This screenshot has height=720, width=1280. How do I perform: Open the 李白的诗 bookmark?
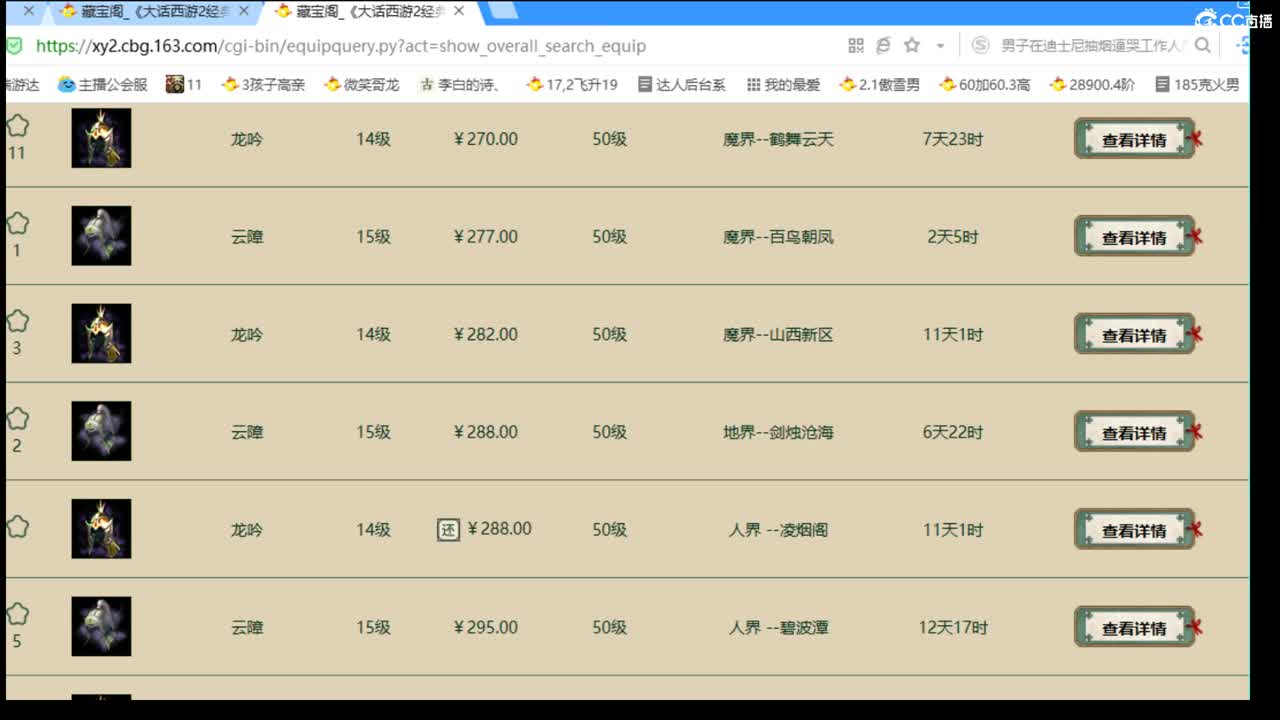tap(460, 85)
